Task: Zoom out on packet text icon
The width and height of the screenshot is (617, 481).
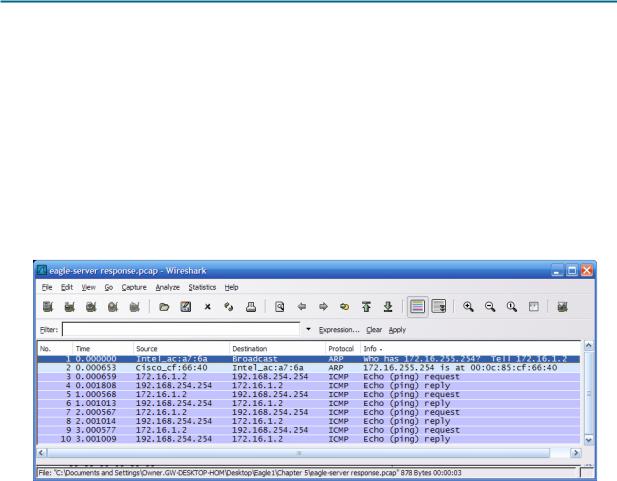Action: point(490,307)
